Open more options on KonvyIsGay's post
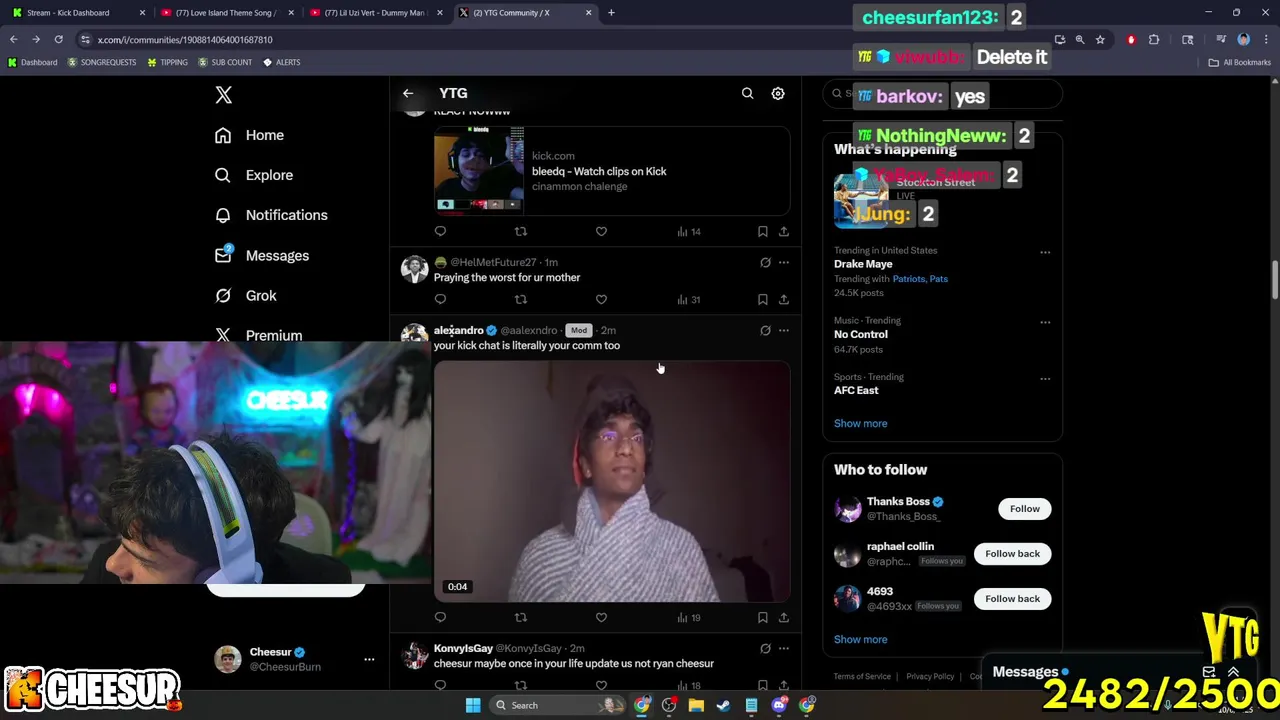The height and width of the screenshot is (720, 1280). [x=784, y=649]
